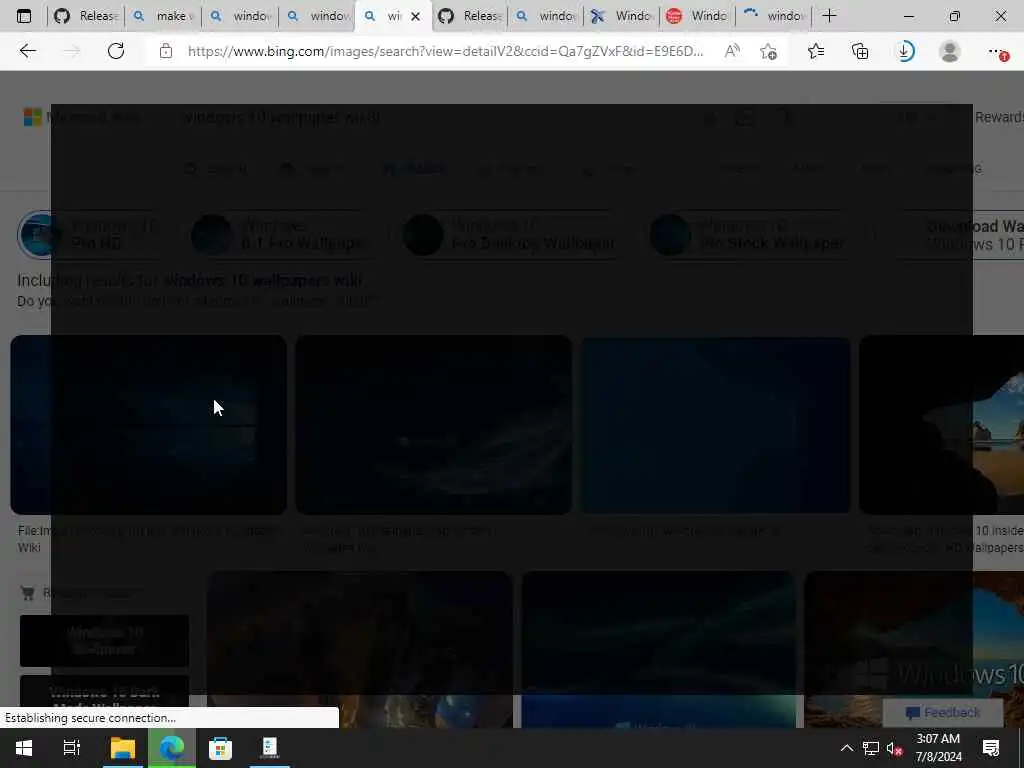Viewport: 1024px width, 768px height.
Task: Open the clock showing 3:07 AM
Action: pos(938,748)
